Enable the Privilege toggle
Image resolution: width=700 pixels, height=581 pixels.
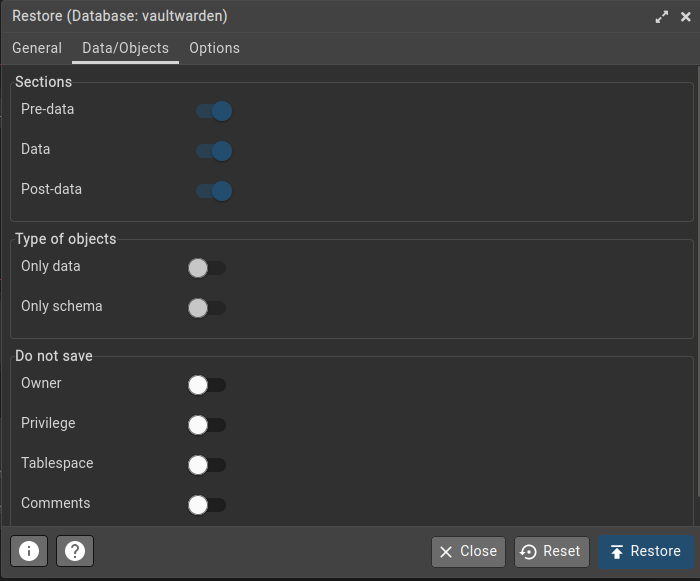click(207, 425)
